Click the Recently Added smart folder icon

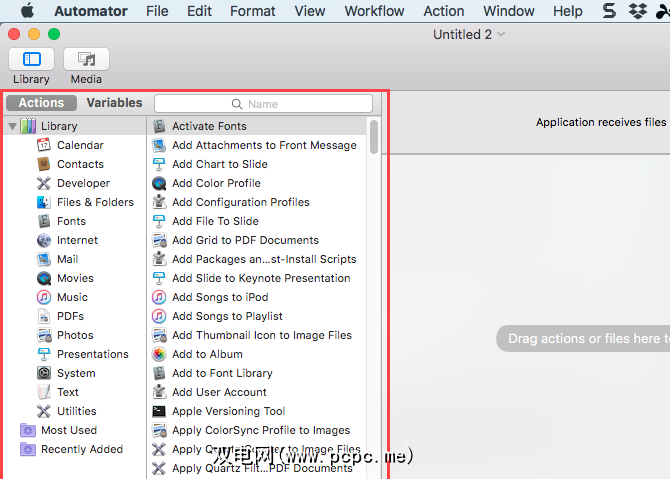point(28,449)
